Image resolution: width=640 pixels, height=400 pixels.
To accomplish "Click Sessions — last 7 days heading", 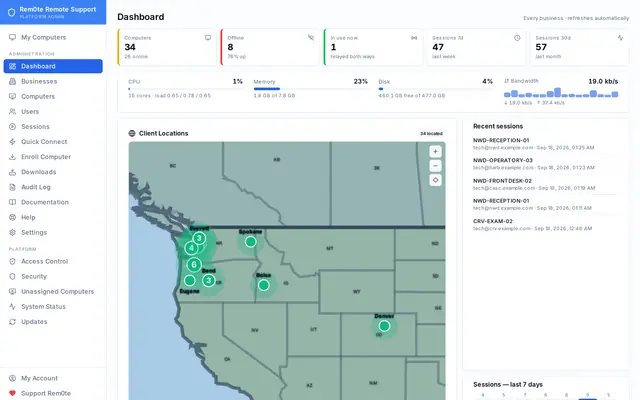I will (x=508, y=384).
